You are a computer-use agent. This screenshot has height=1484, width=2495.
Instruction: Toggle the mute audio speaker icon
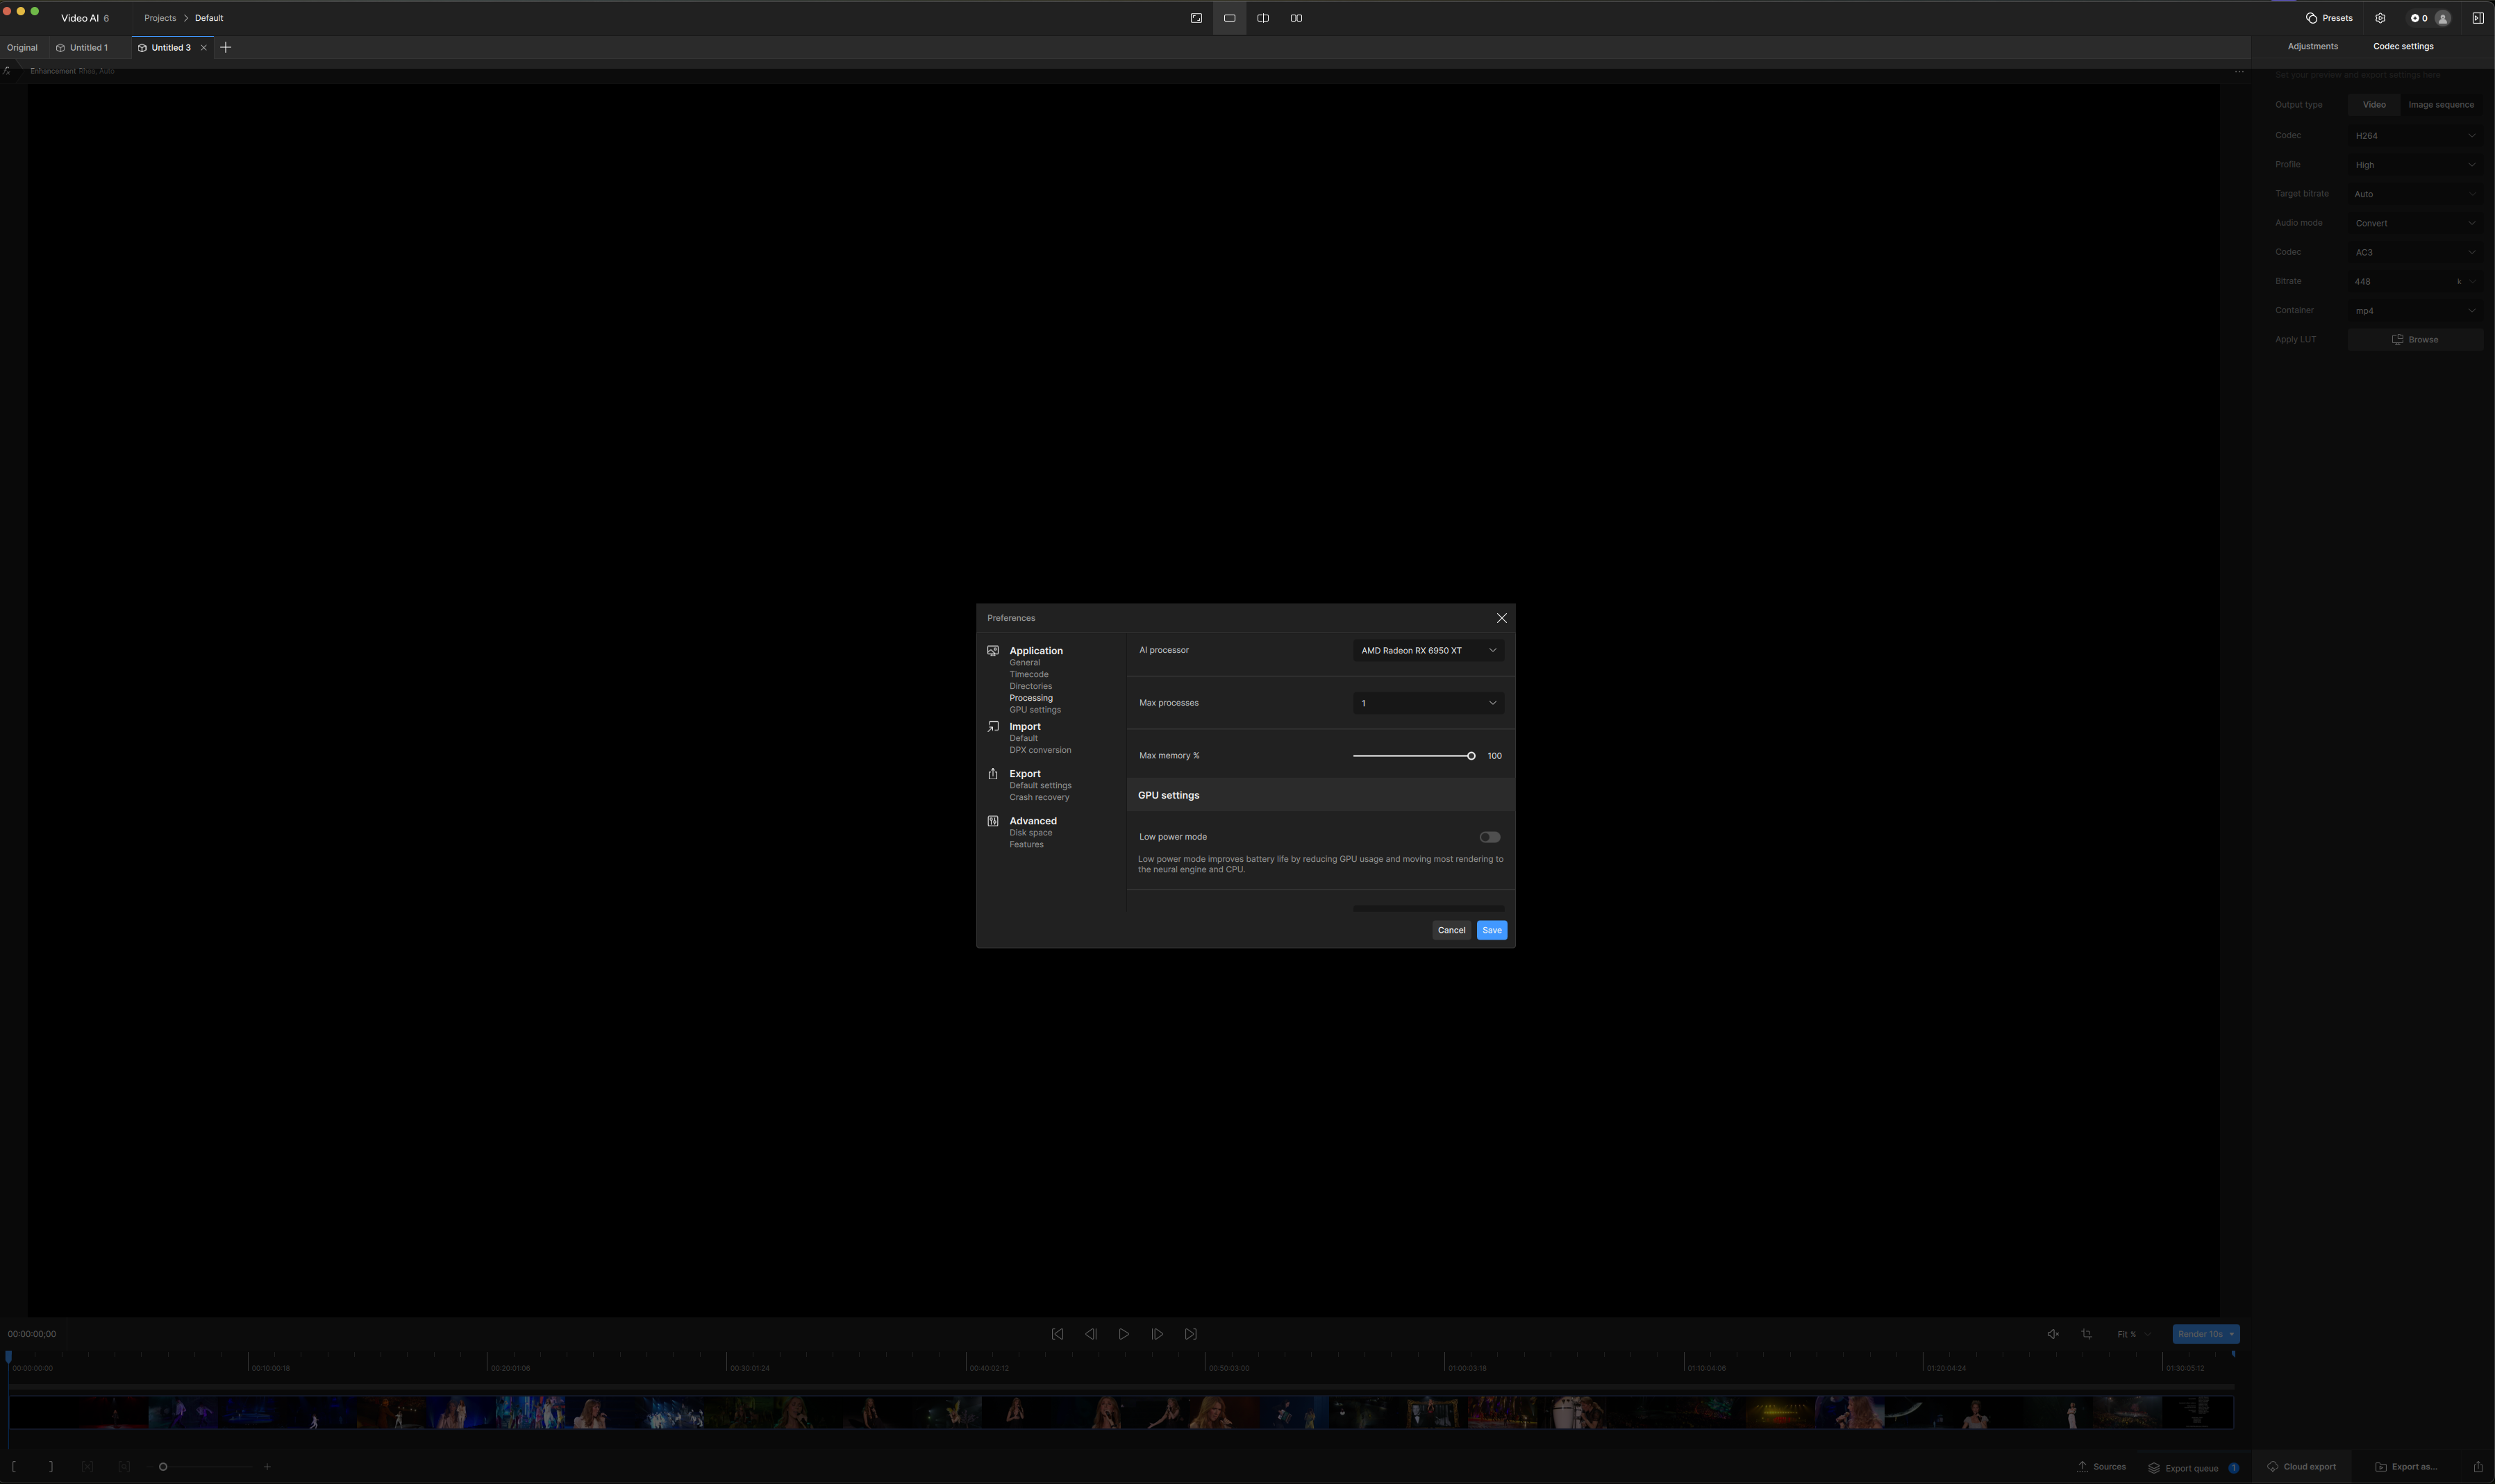[x=2052, y=1334]
